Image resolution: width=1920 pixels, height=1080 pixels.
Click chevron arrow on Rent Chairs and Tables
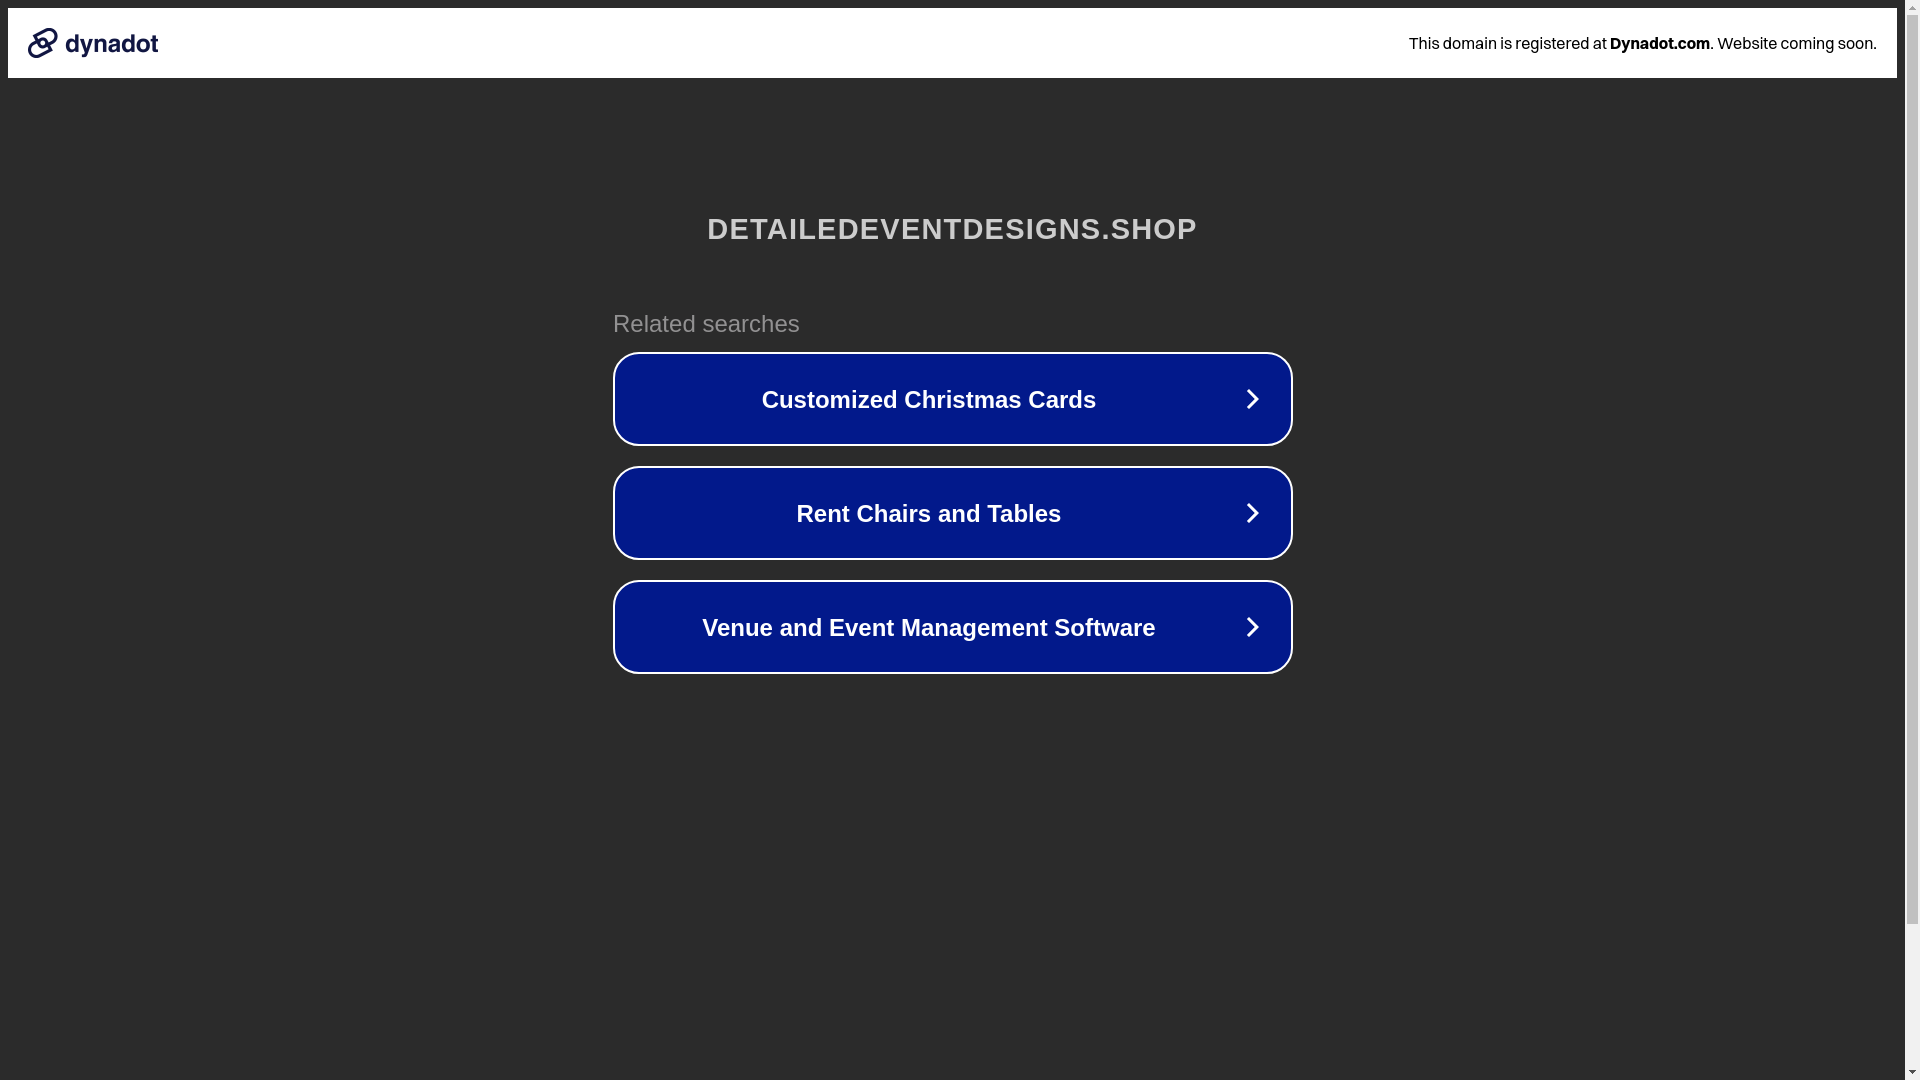1252,513
